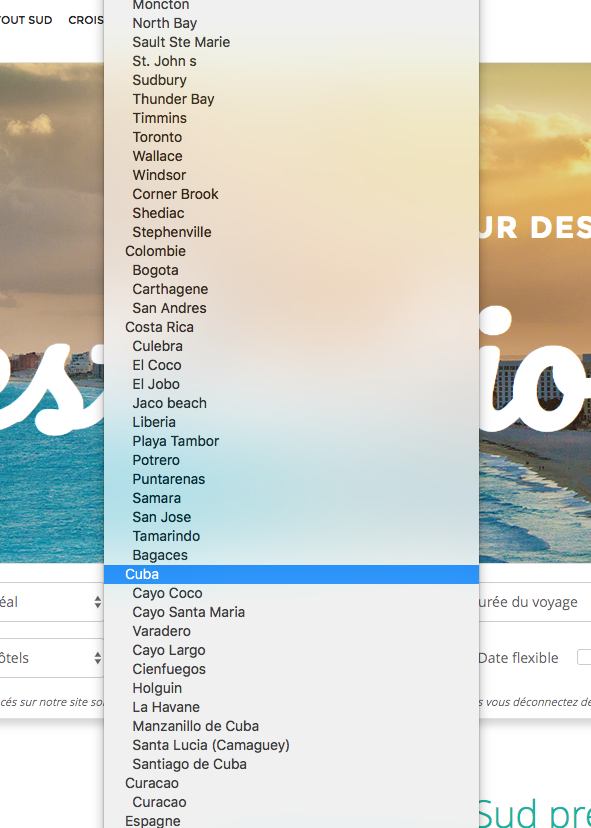Choose Varadero from the dropdown list
Viewport: 591px width, 828px height.
pos(291,631)
